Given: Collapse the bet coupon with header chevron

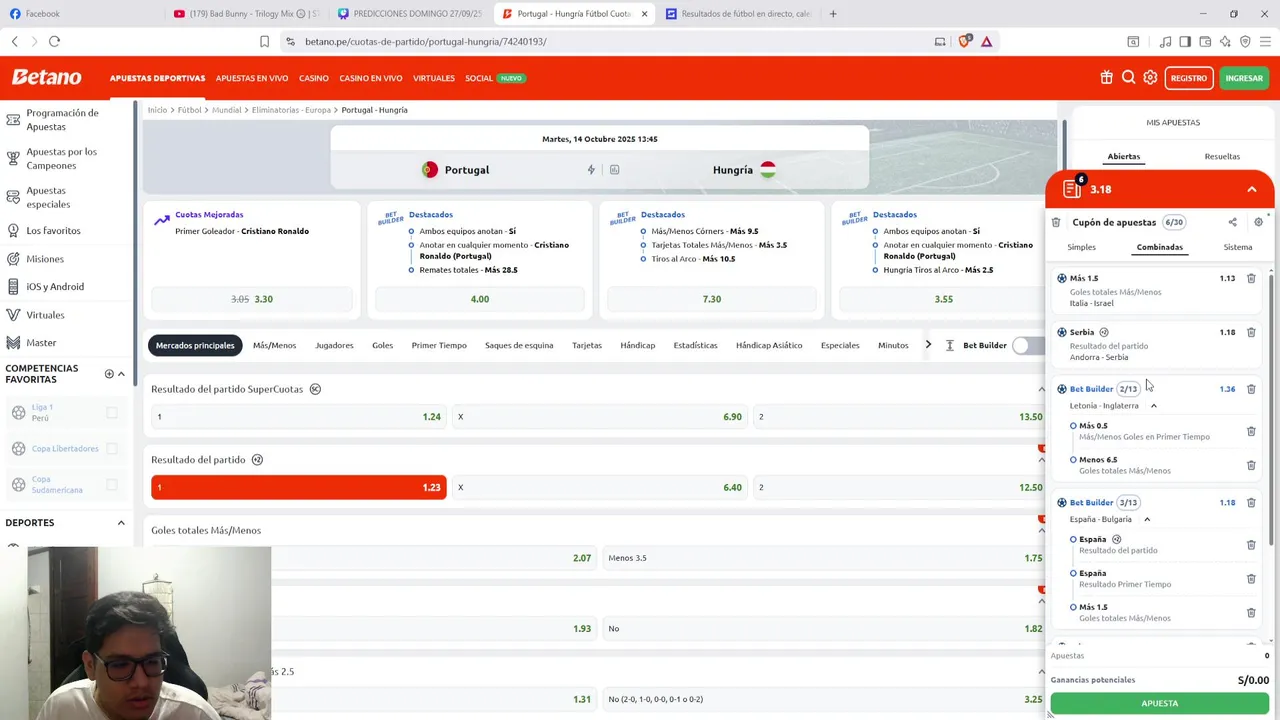Looking at the screenshot, I should (1251, 189).
